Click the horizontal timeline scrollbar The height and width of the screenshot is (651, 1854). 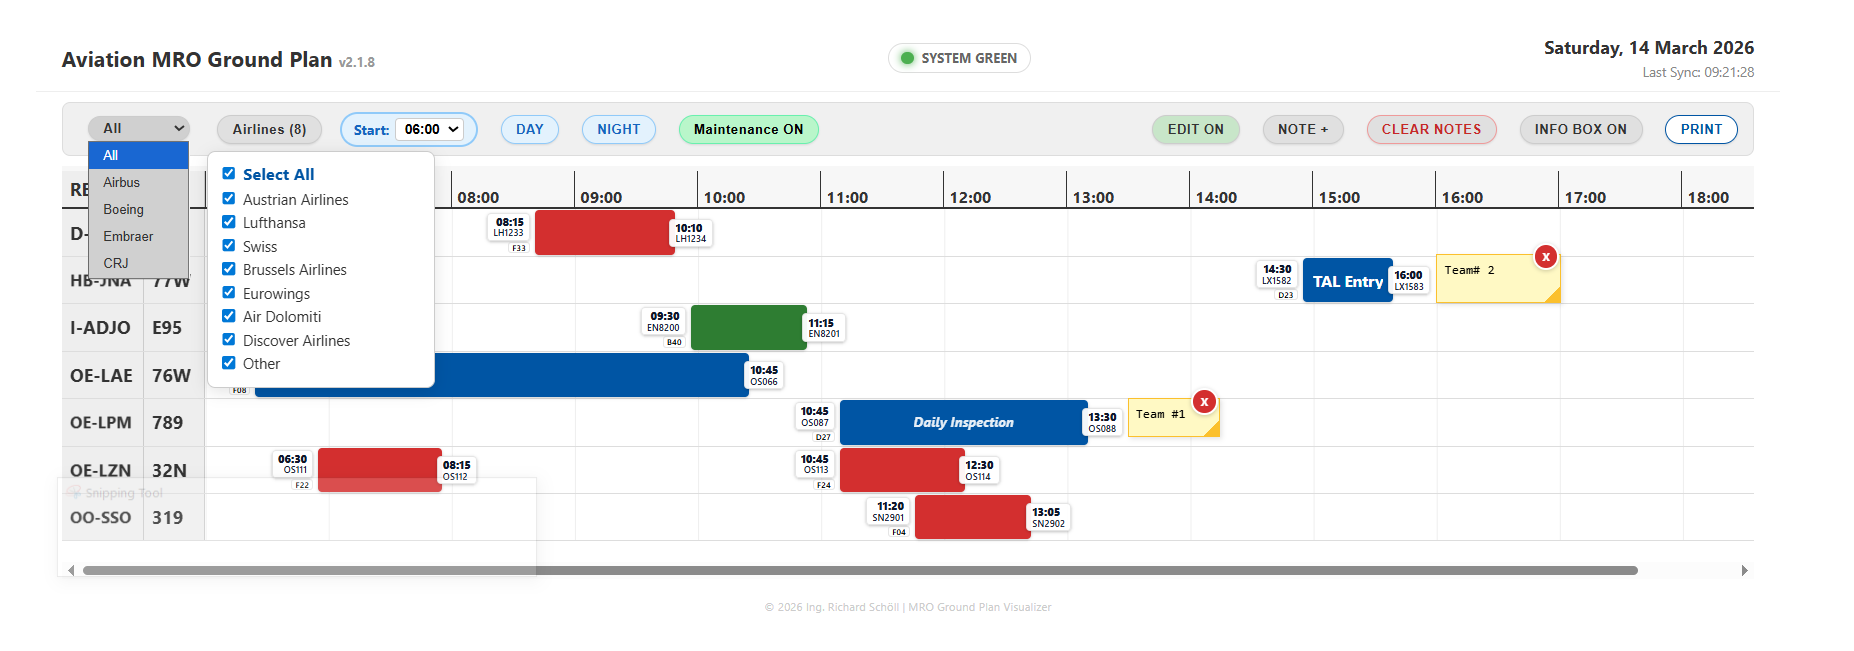tap(860, 570)
